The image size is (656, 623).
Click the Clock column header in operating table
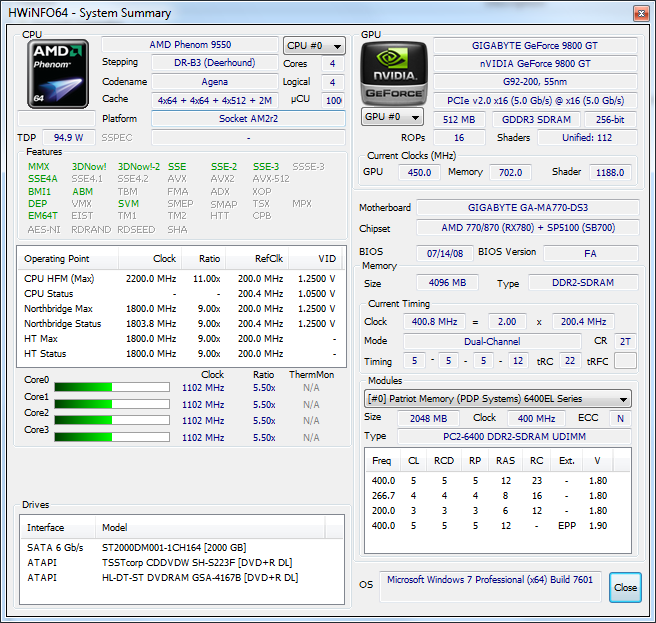[150, 259]
